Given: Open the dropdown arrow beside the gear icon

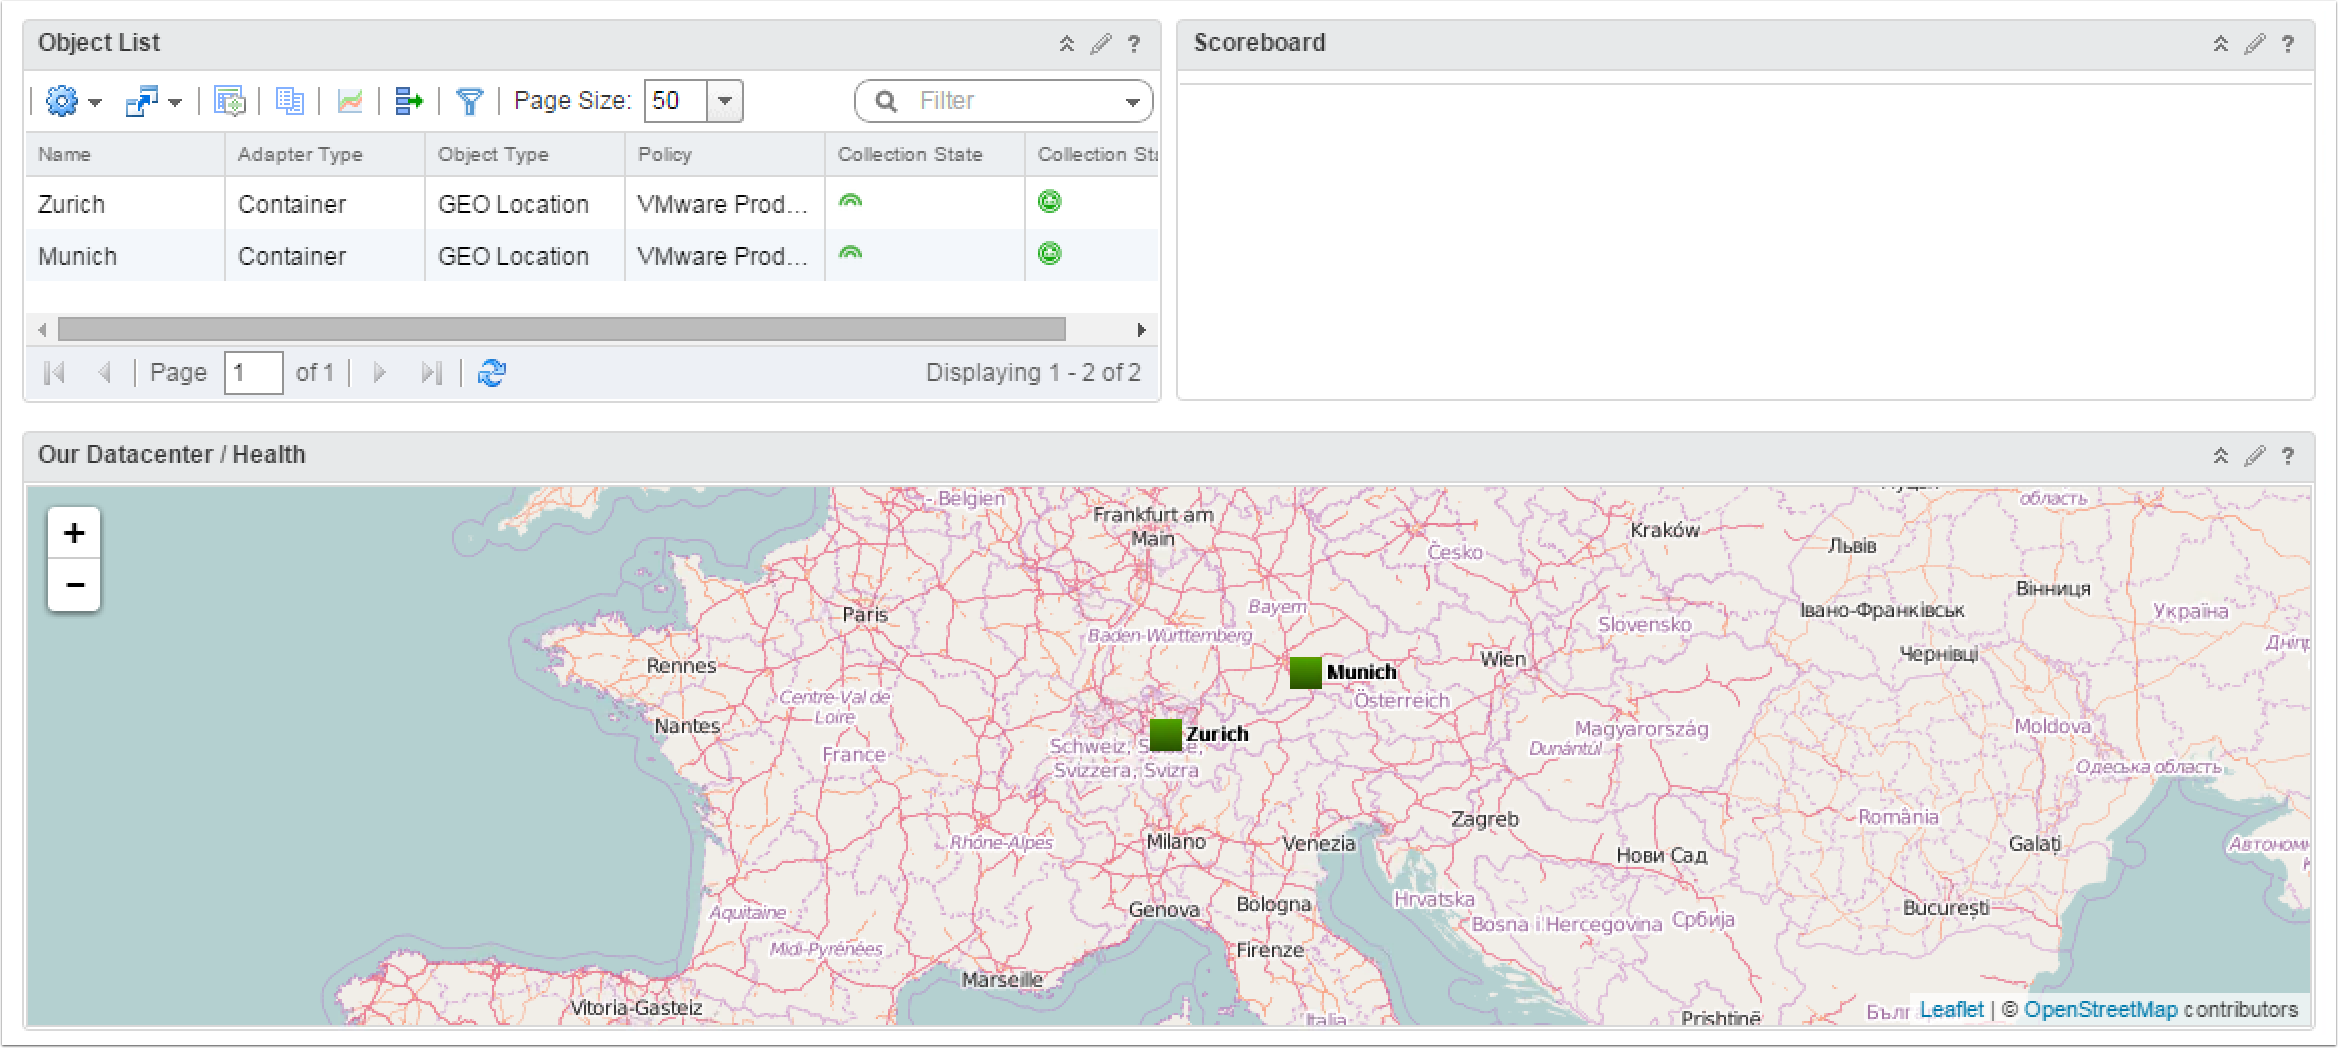Looking at the screenshot, I should pyautogui.click(x=95, y=102).
